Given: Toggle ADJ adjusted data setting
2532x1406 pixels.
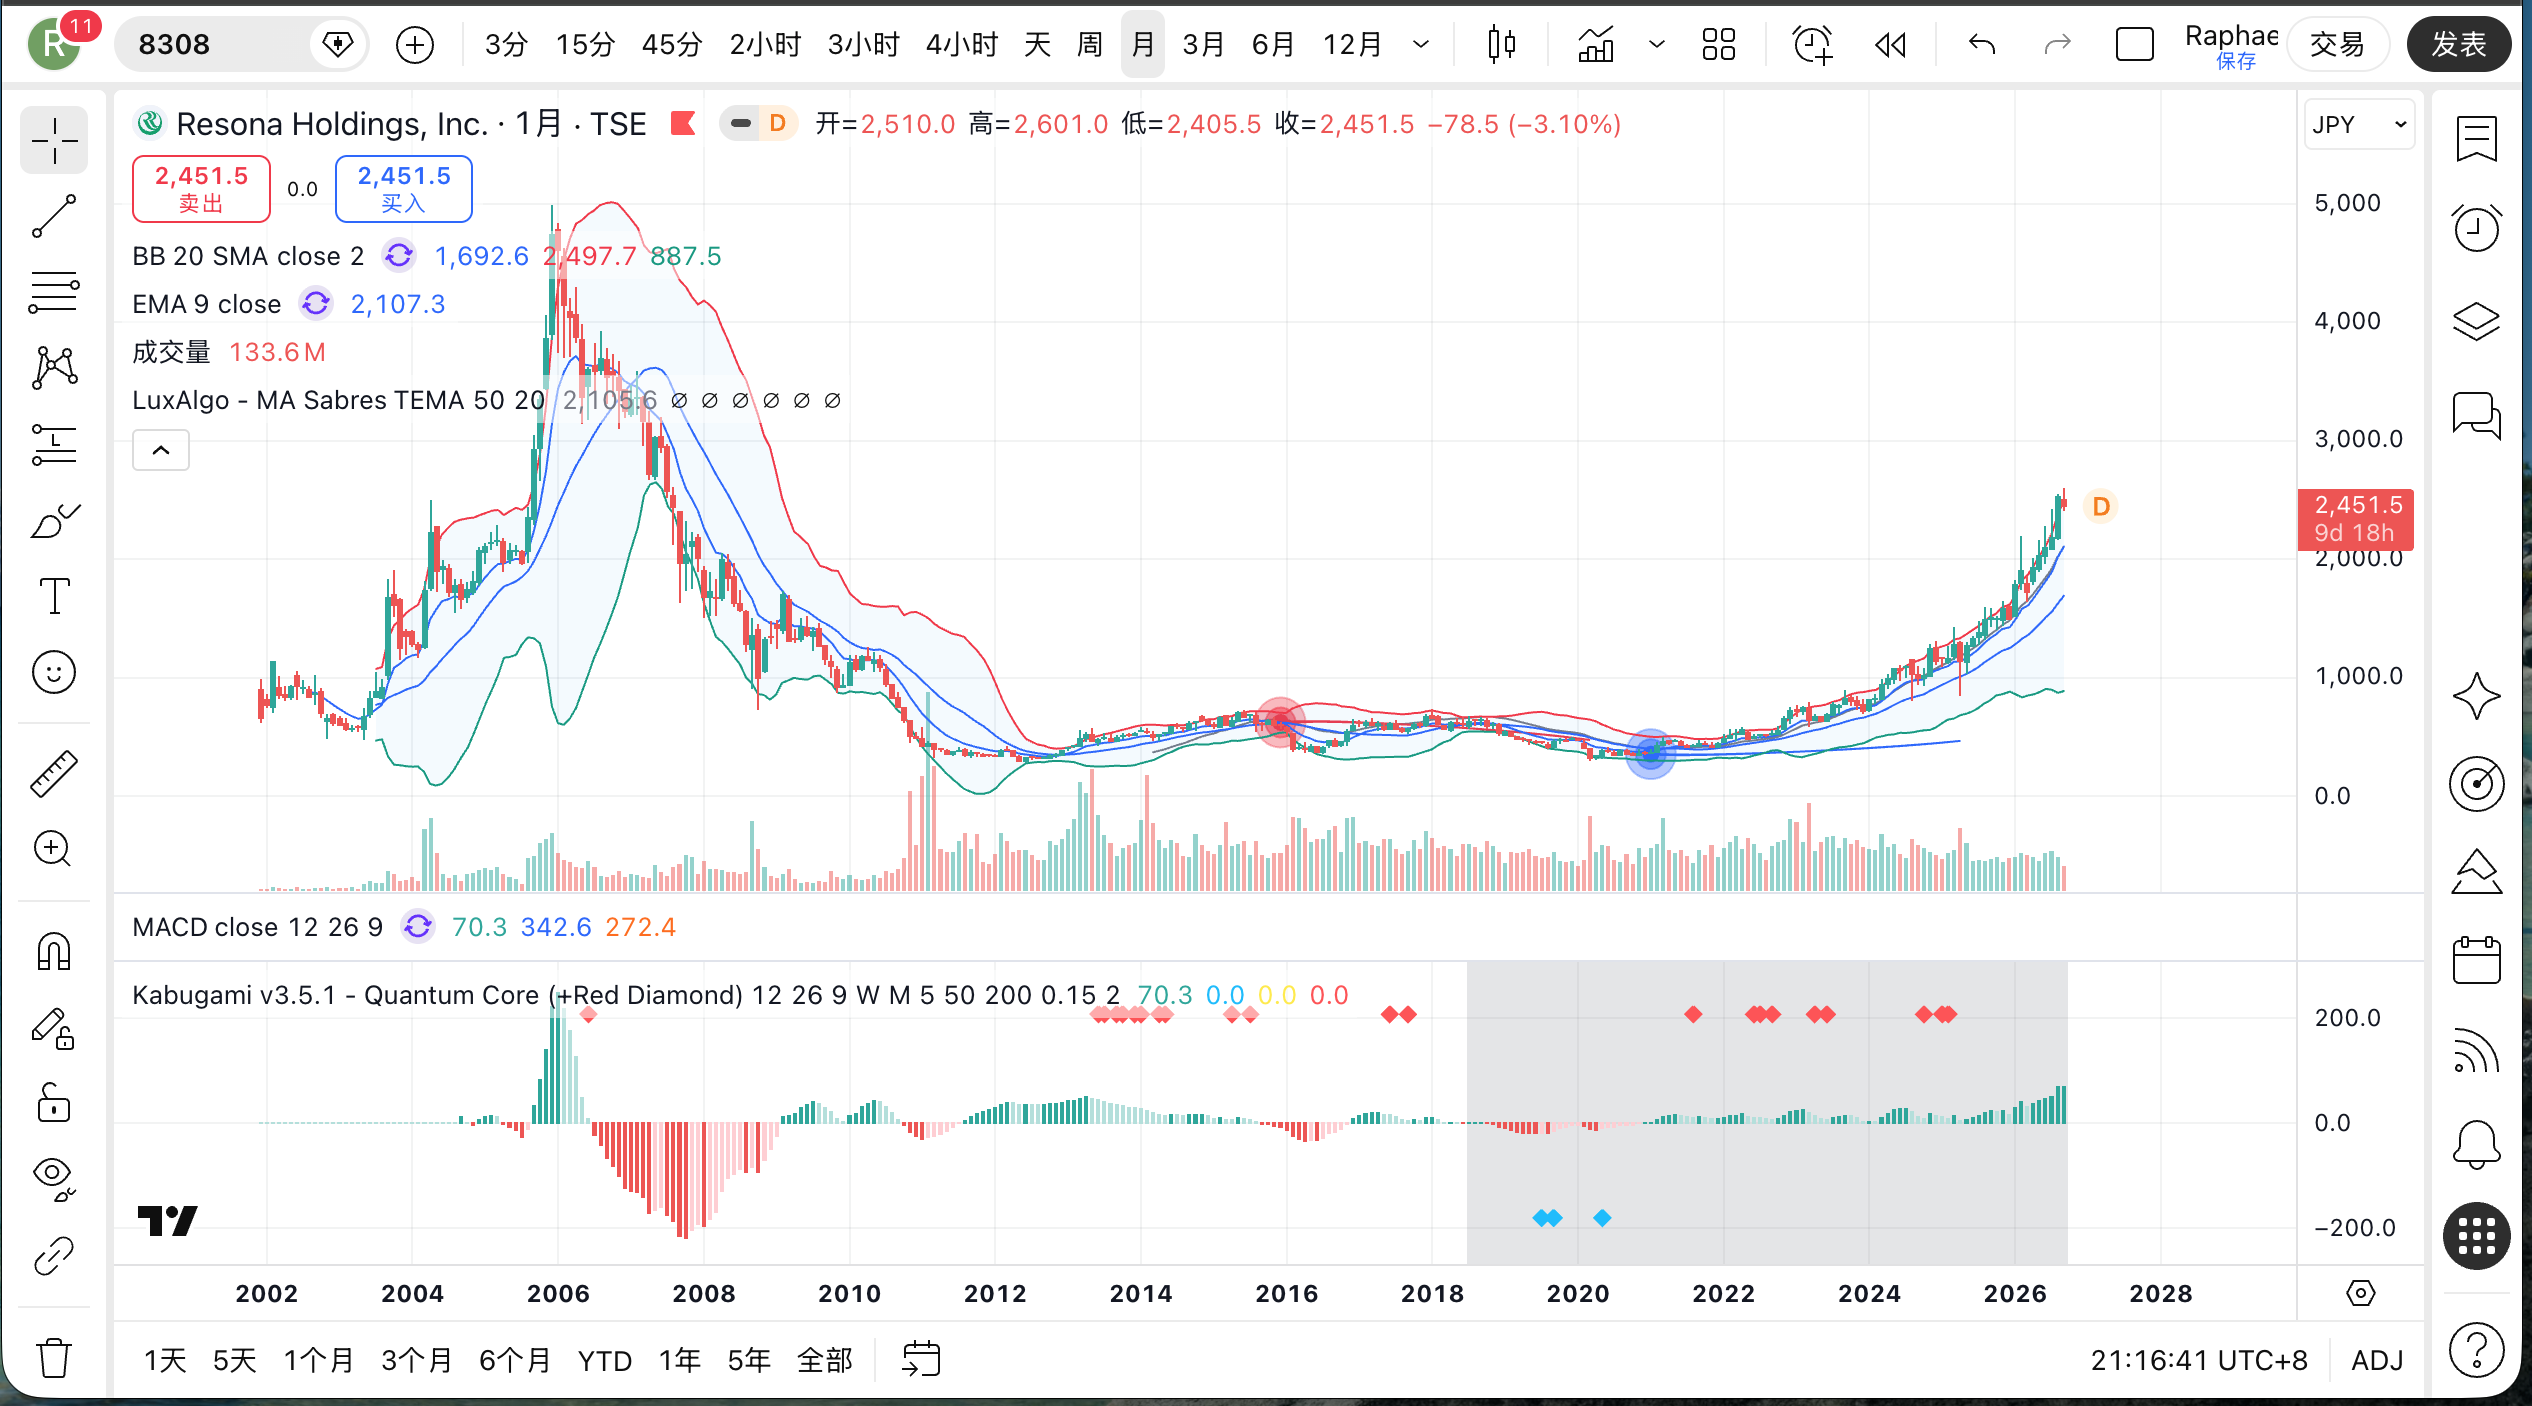Looking at the screenshot, I should click(2377, 1360).
